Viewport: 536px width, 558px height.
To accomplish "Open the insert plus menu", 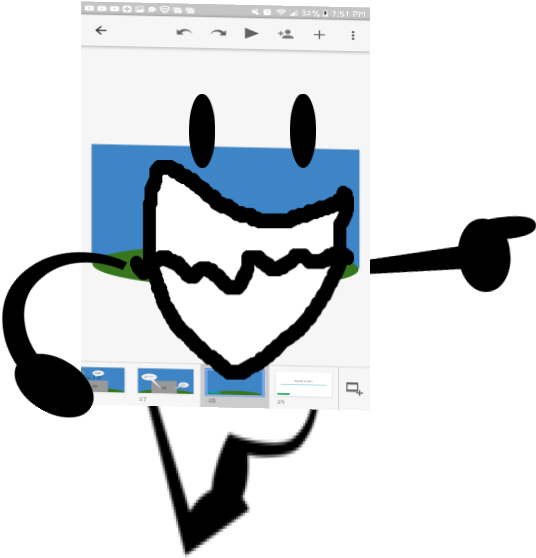I will [319, 35].
